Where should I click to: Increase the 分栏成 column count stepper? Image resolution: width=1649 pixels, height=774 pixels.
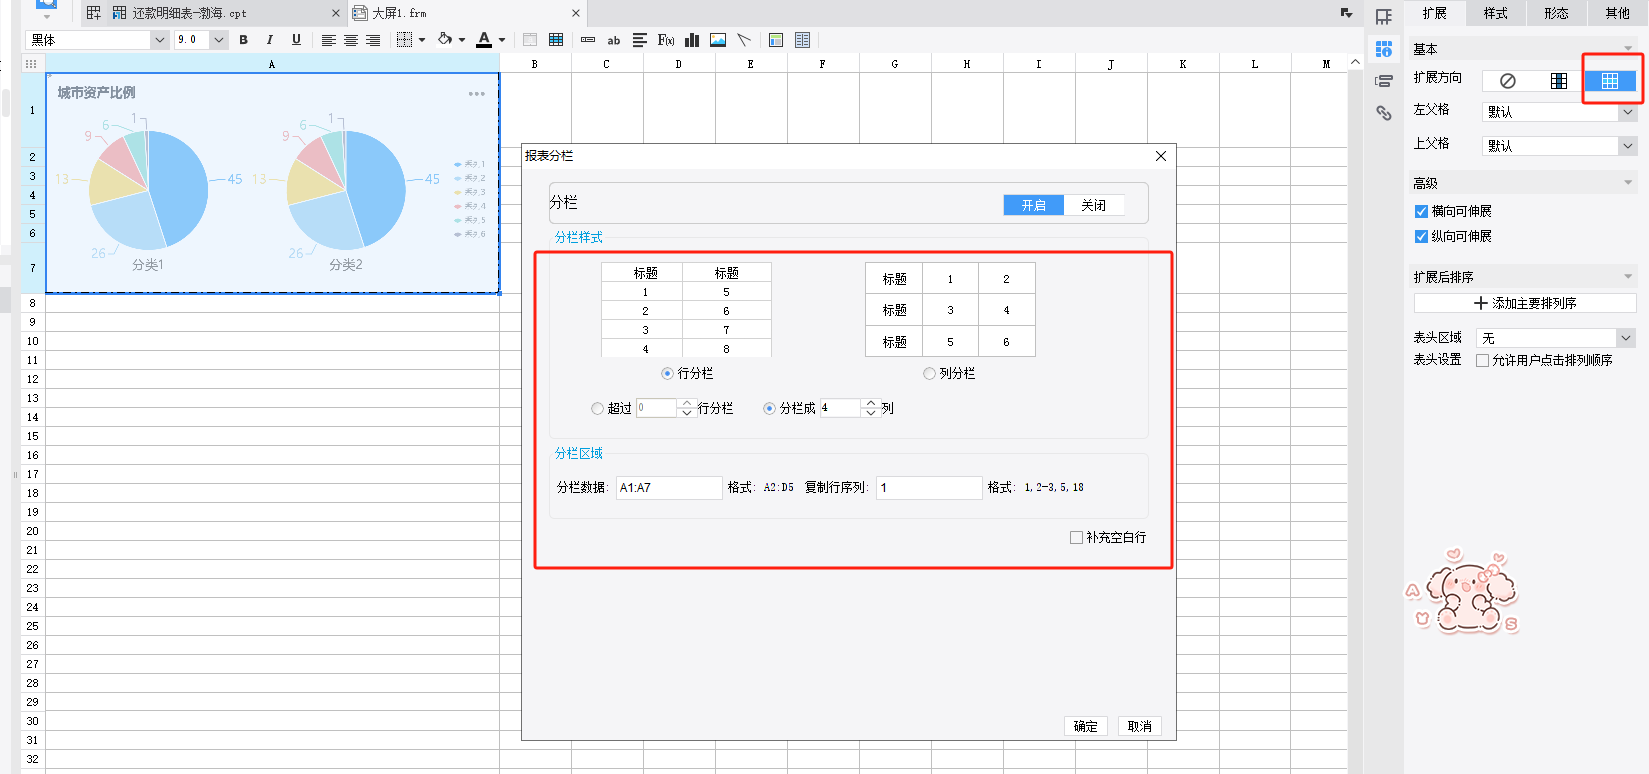pyautogui.click(x=871, y=403)
